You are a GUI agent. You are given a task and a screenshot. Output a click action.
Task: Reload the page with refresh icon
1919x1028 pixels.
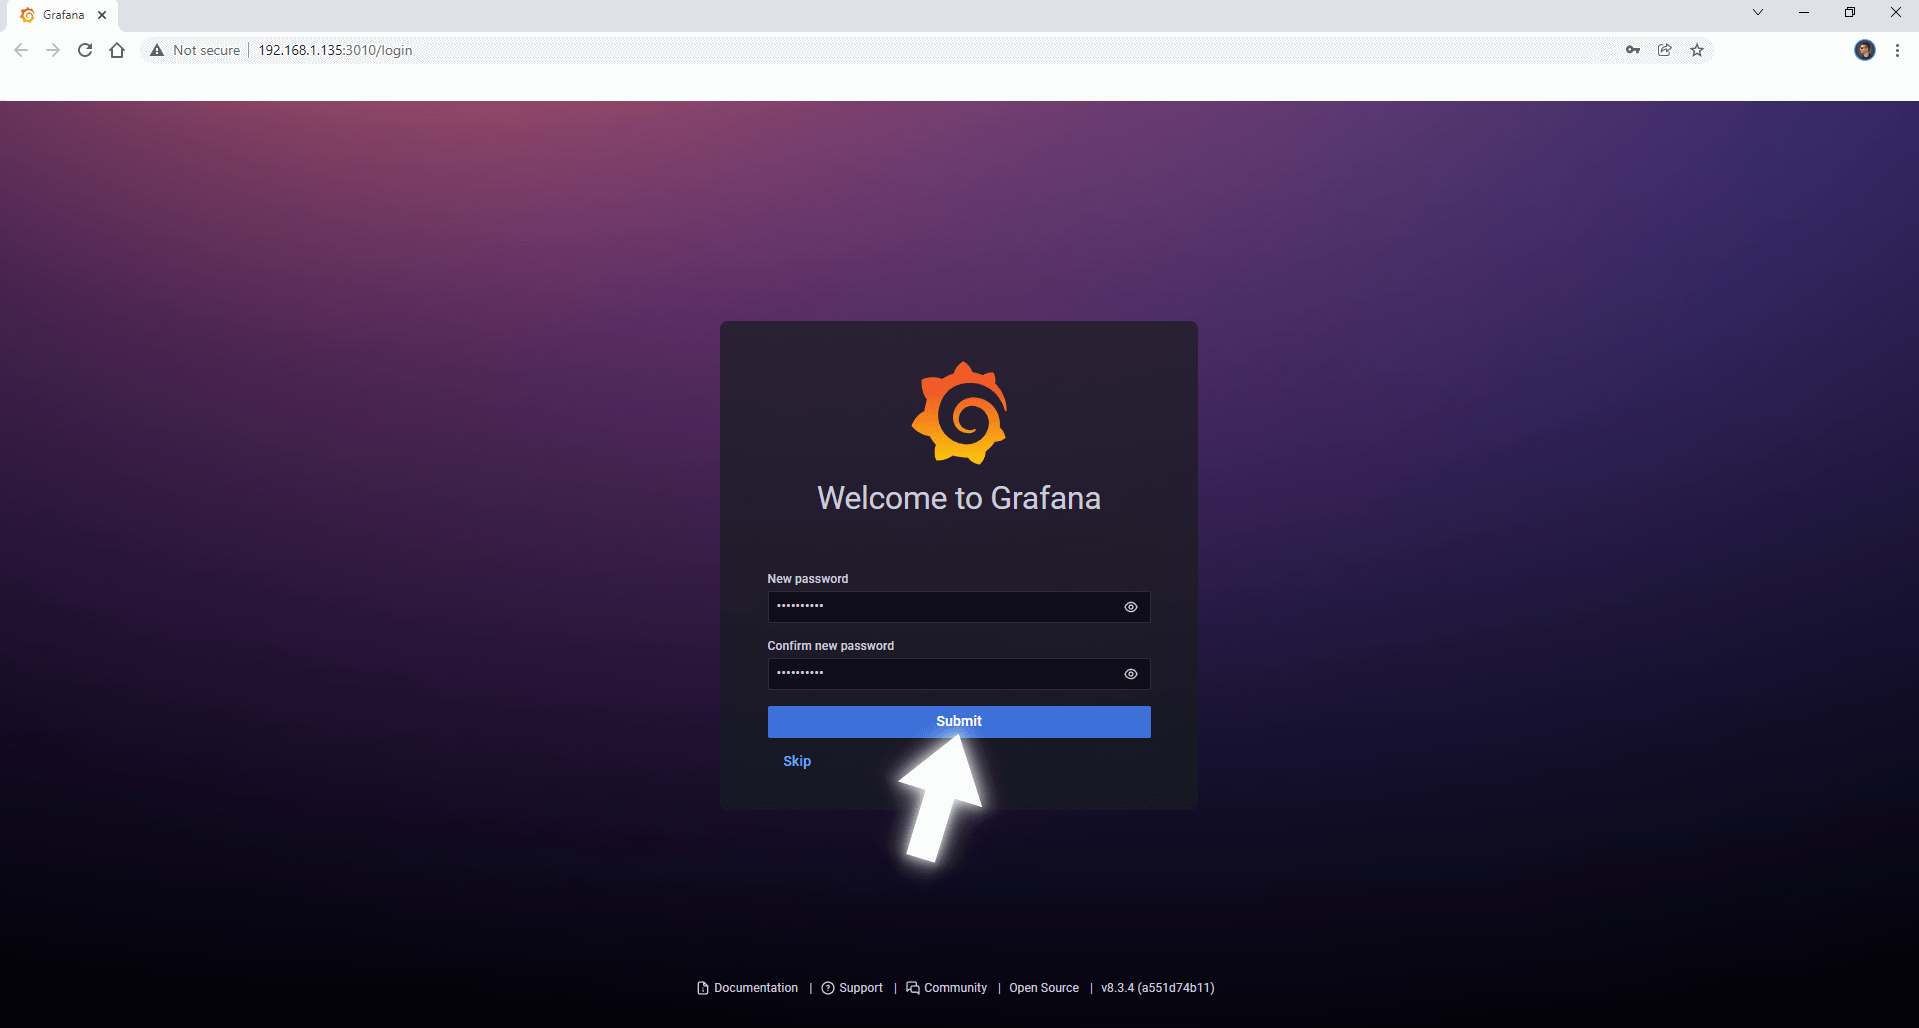pos(85,50)
